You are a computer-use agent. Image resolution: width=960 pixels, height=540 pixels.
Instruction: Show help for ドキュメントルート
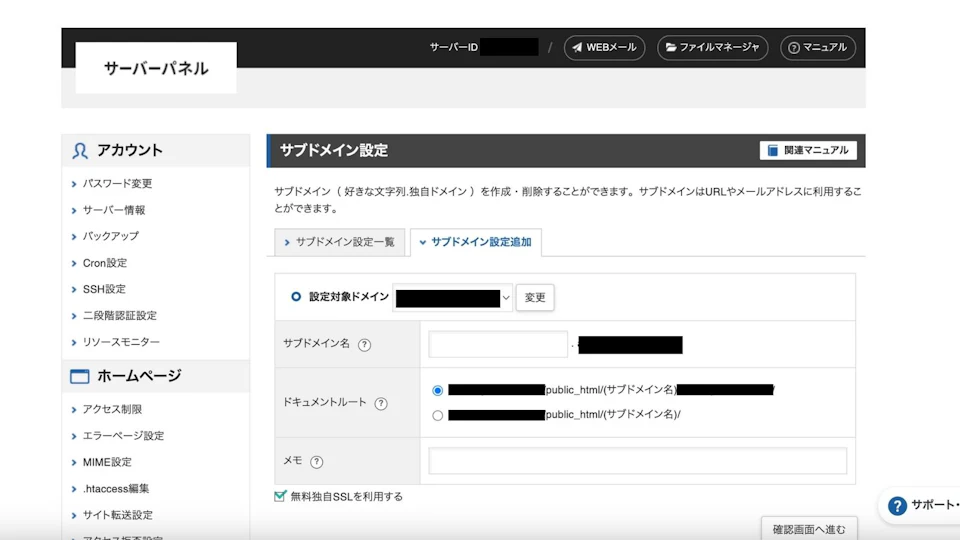click(381, 403)
